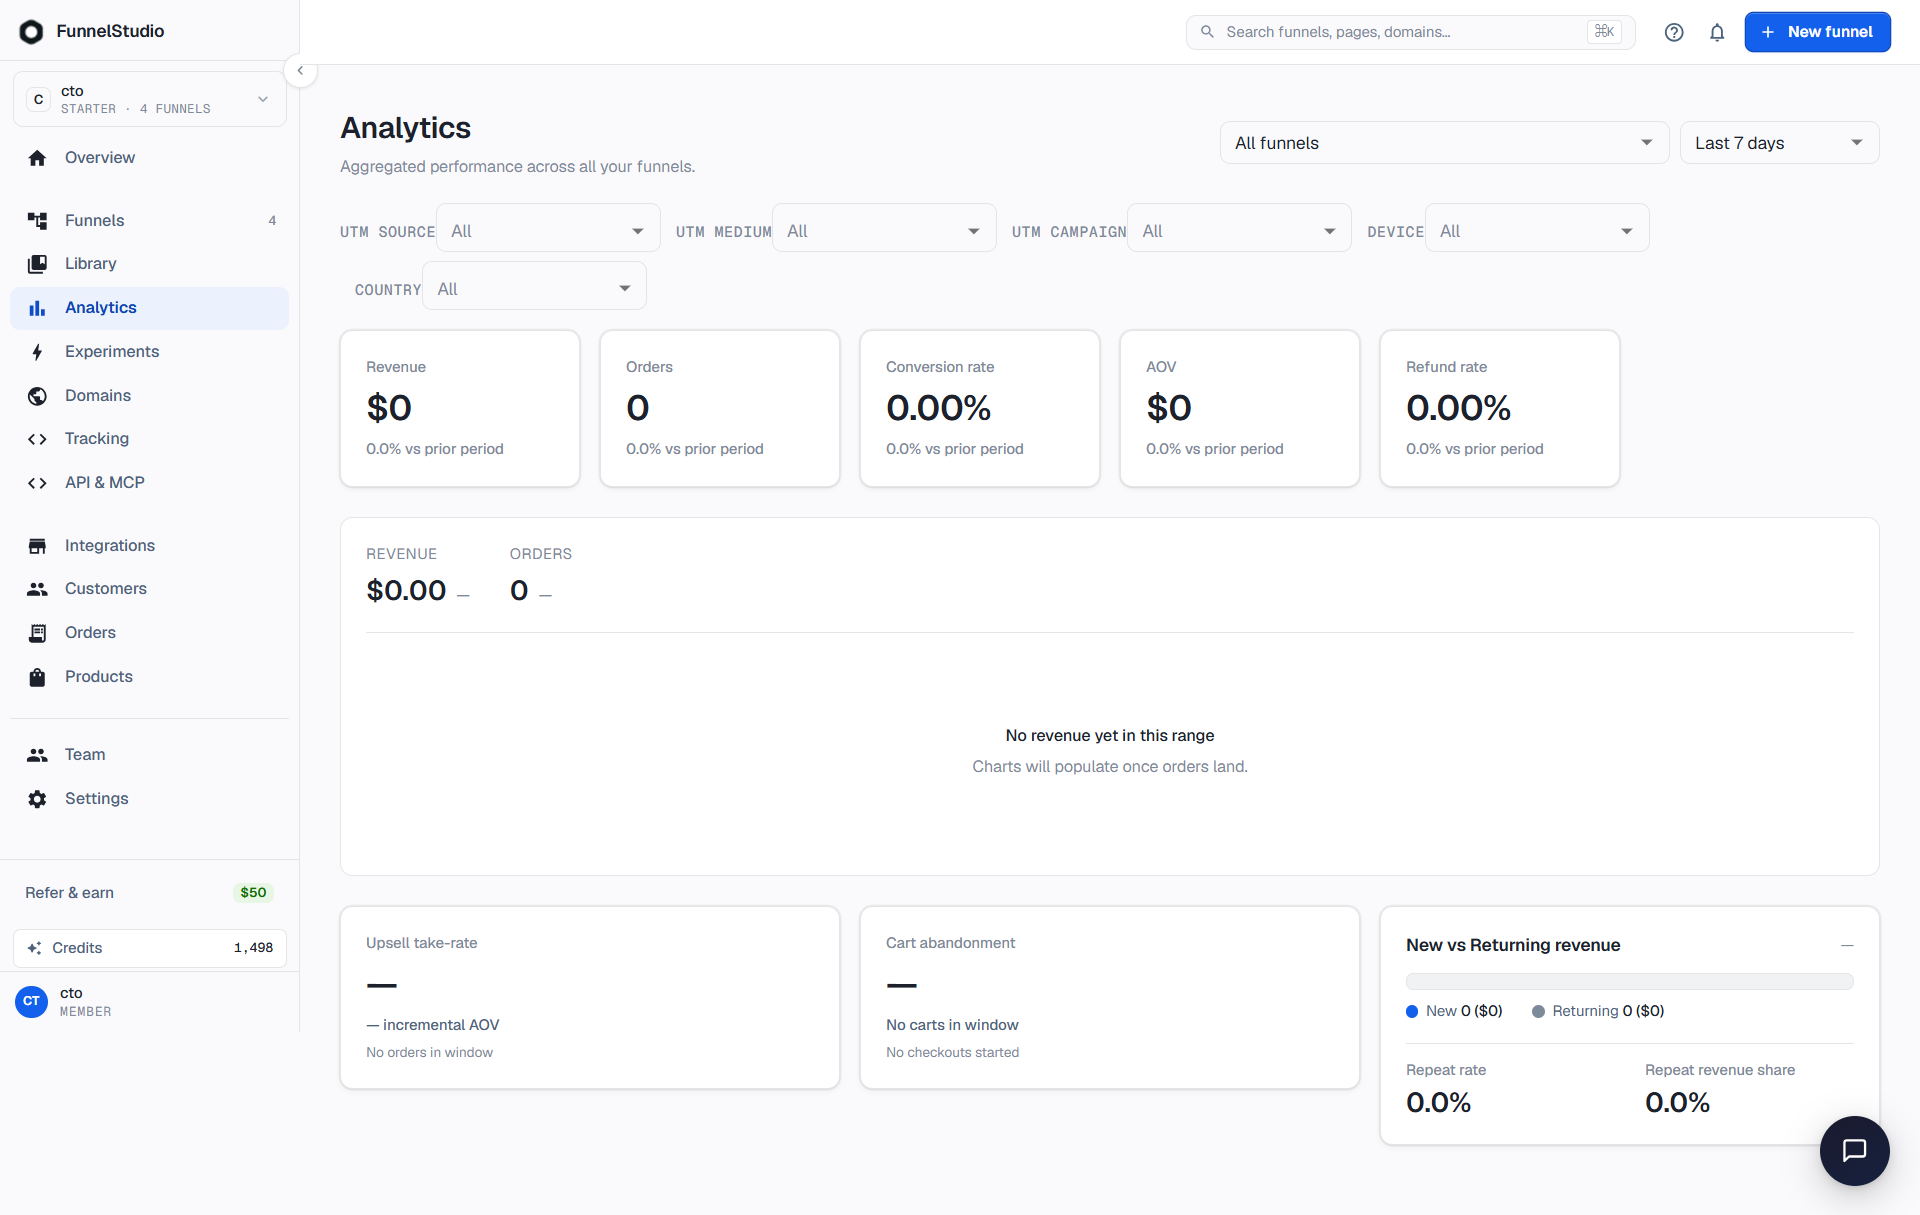
Task: Click the Conversion rate metric card
Action: click(x=980, y=409)
